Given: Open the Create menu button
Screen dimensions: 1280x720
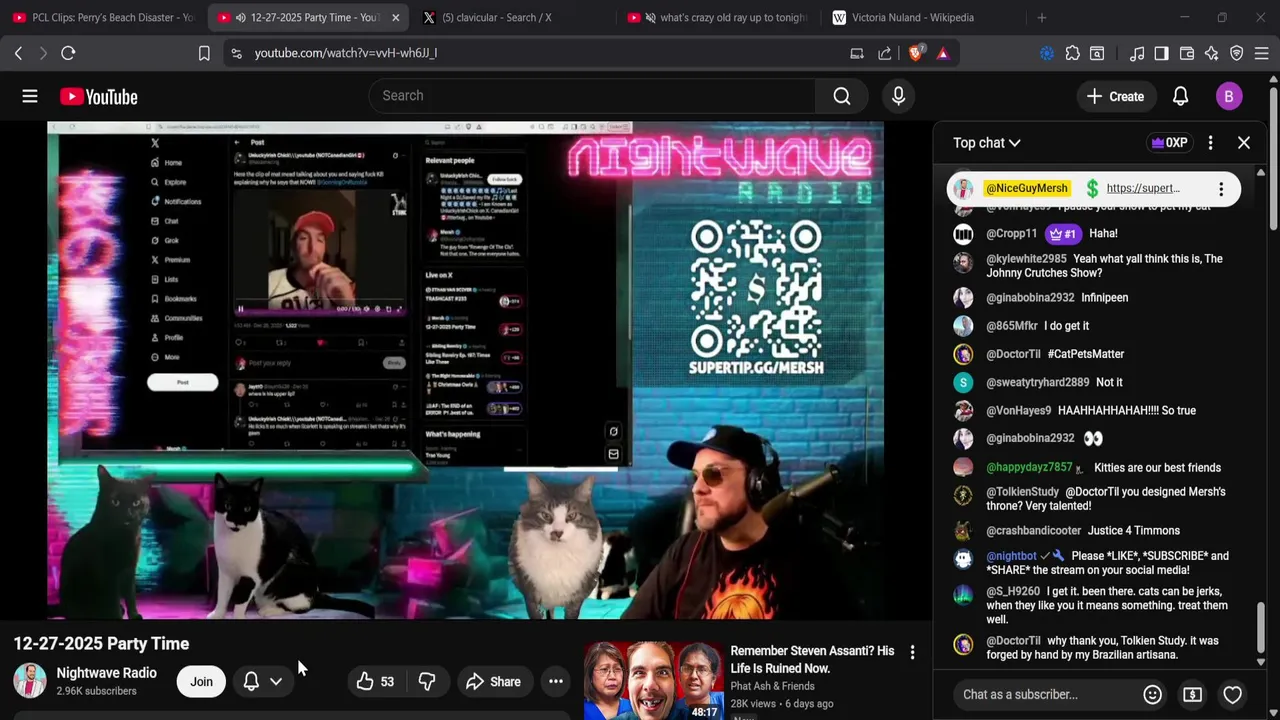Looking at the screenshot, I should [x=1115, y=97].
